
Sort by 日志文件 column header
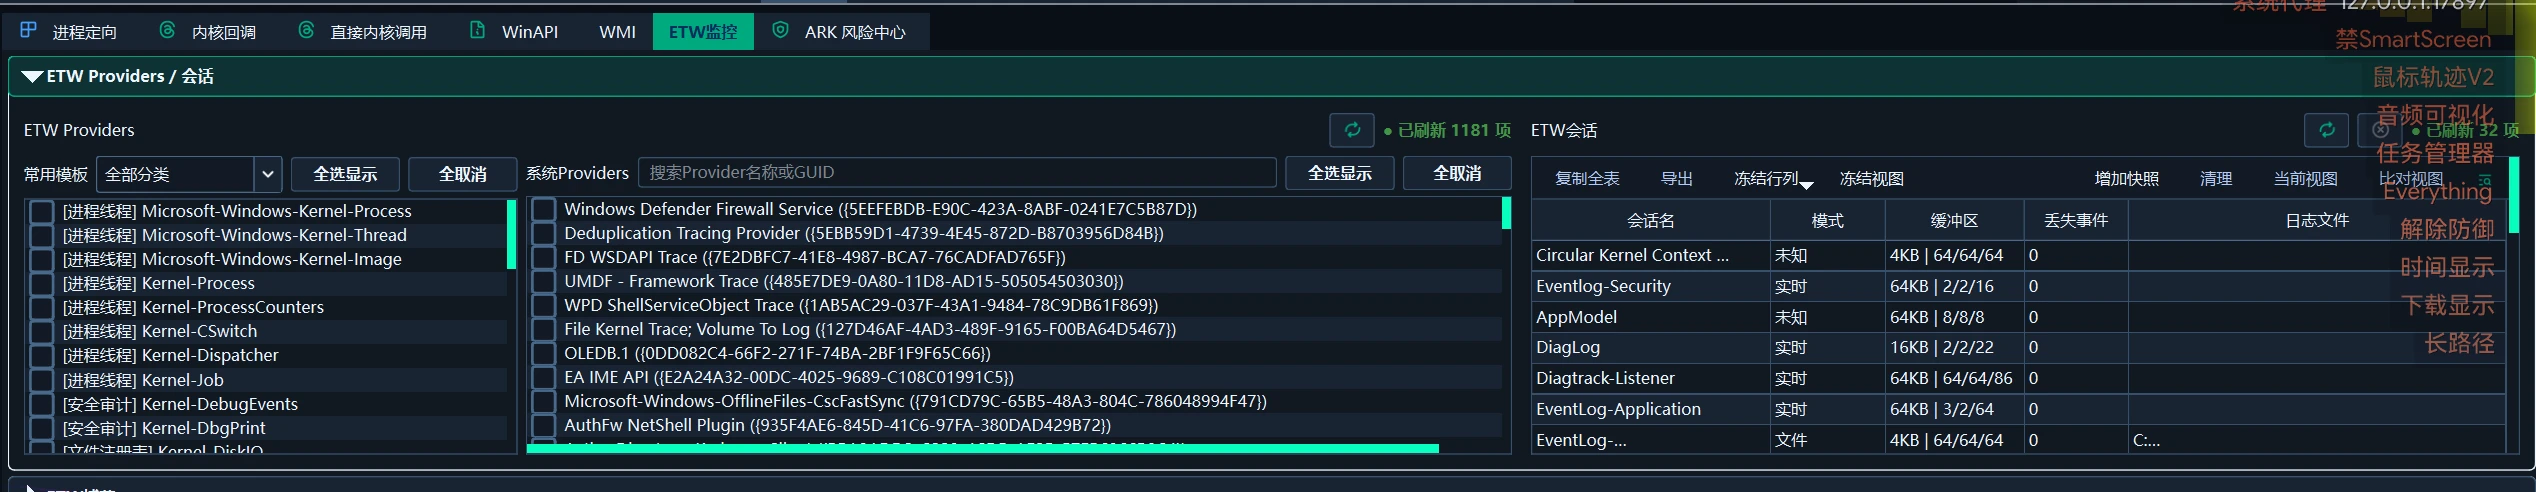2317,220
